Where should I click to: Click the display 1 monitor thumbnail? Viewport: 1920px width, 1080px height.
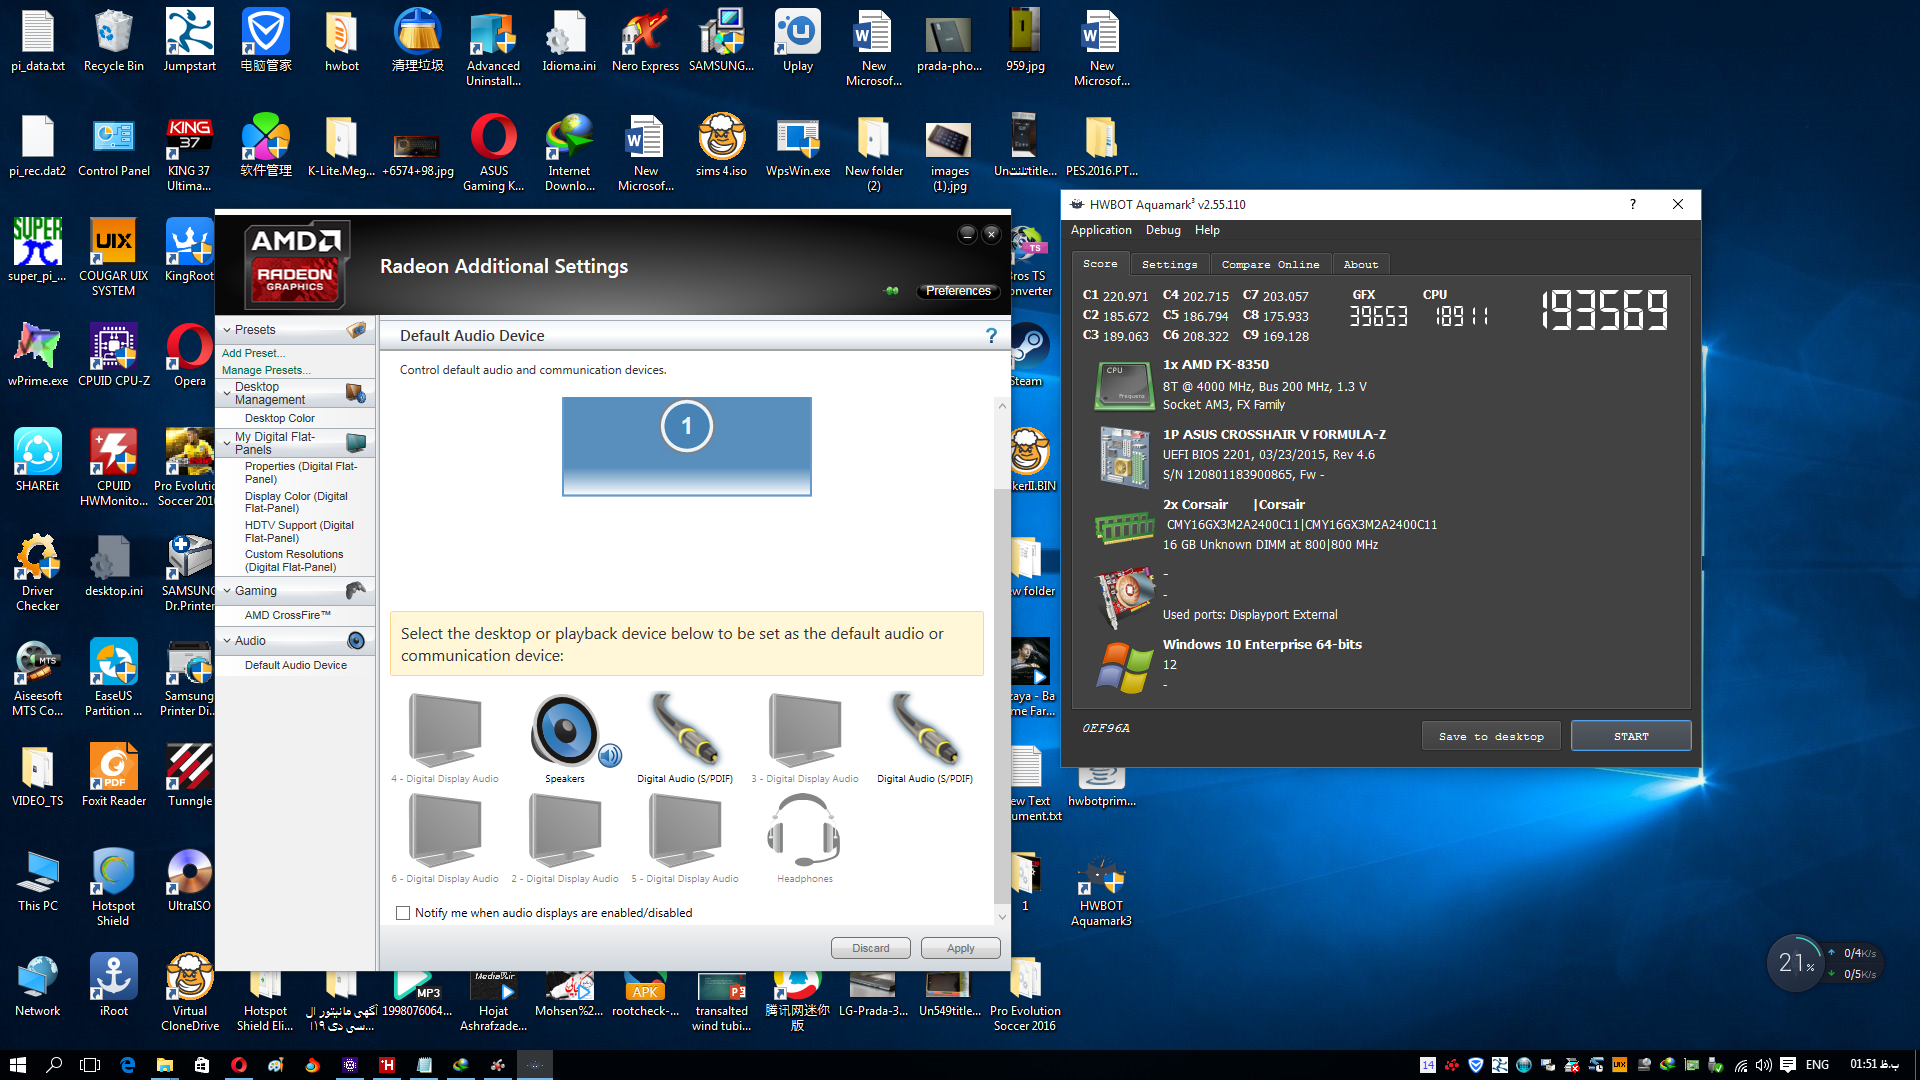tap(687, 446)
